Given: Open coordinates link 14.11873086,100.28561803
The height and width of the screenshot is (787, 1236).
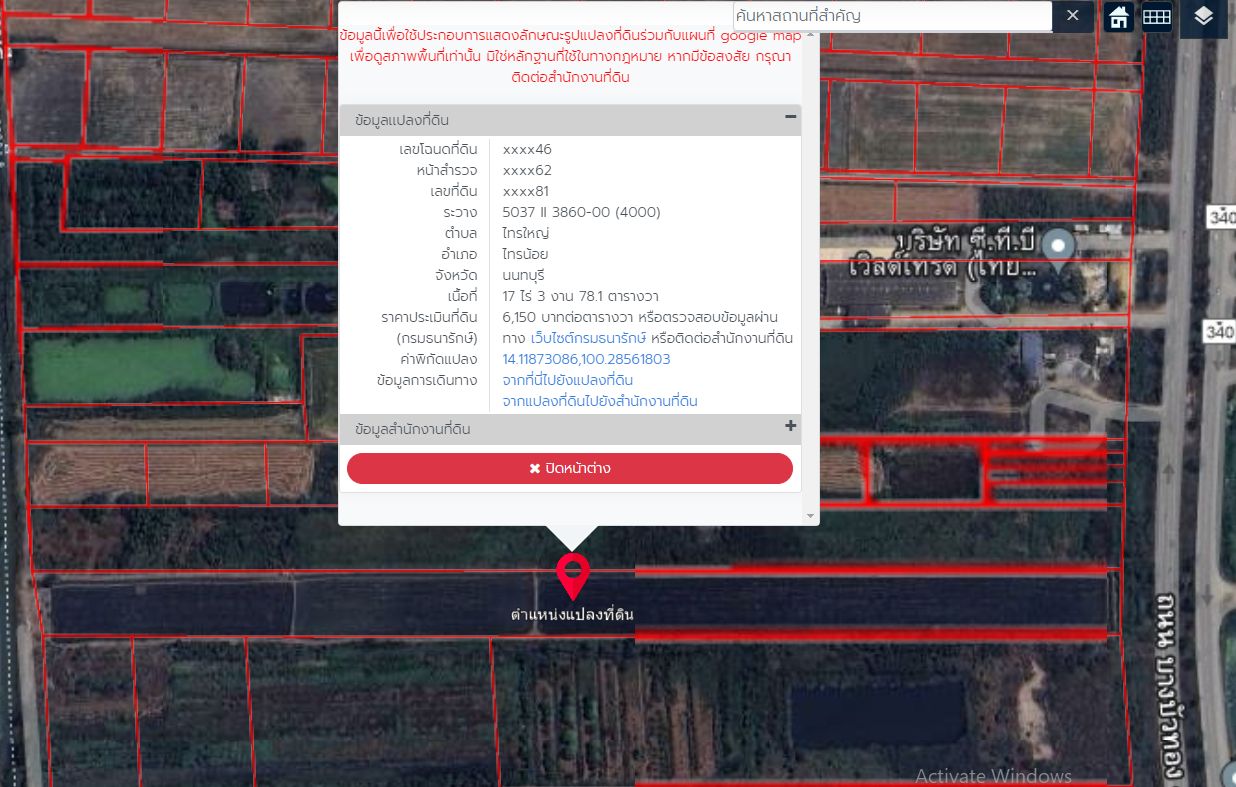Looking at the screenshot, I should tap(586, 359).
